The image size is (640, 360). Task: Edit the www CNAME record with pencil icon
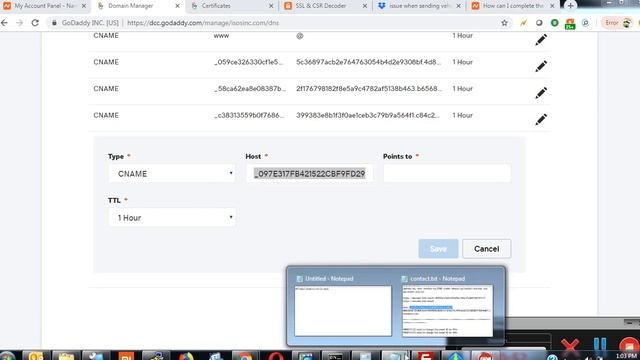pos(541,40)
